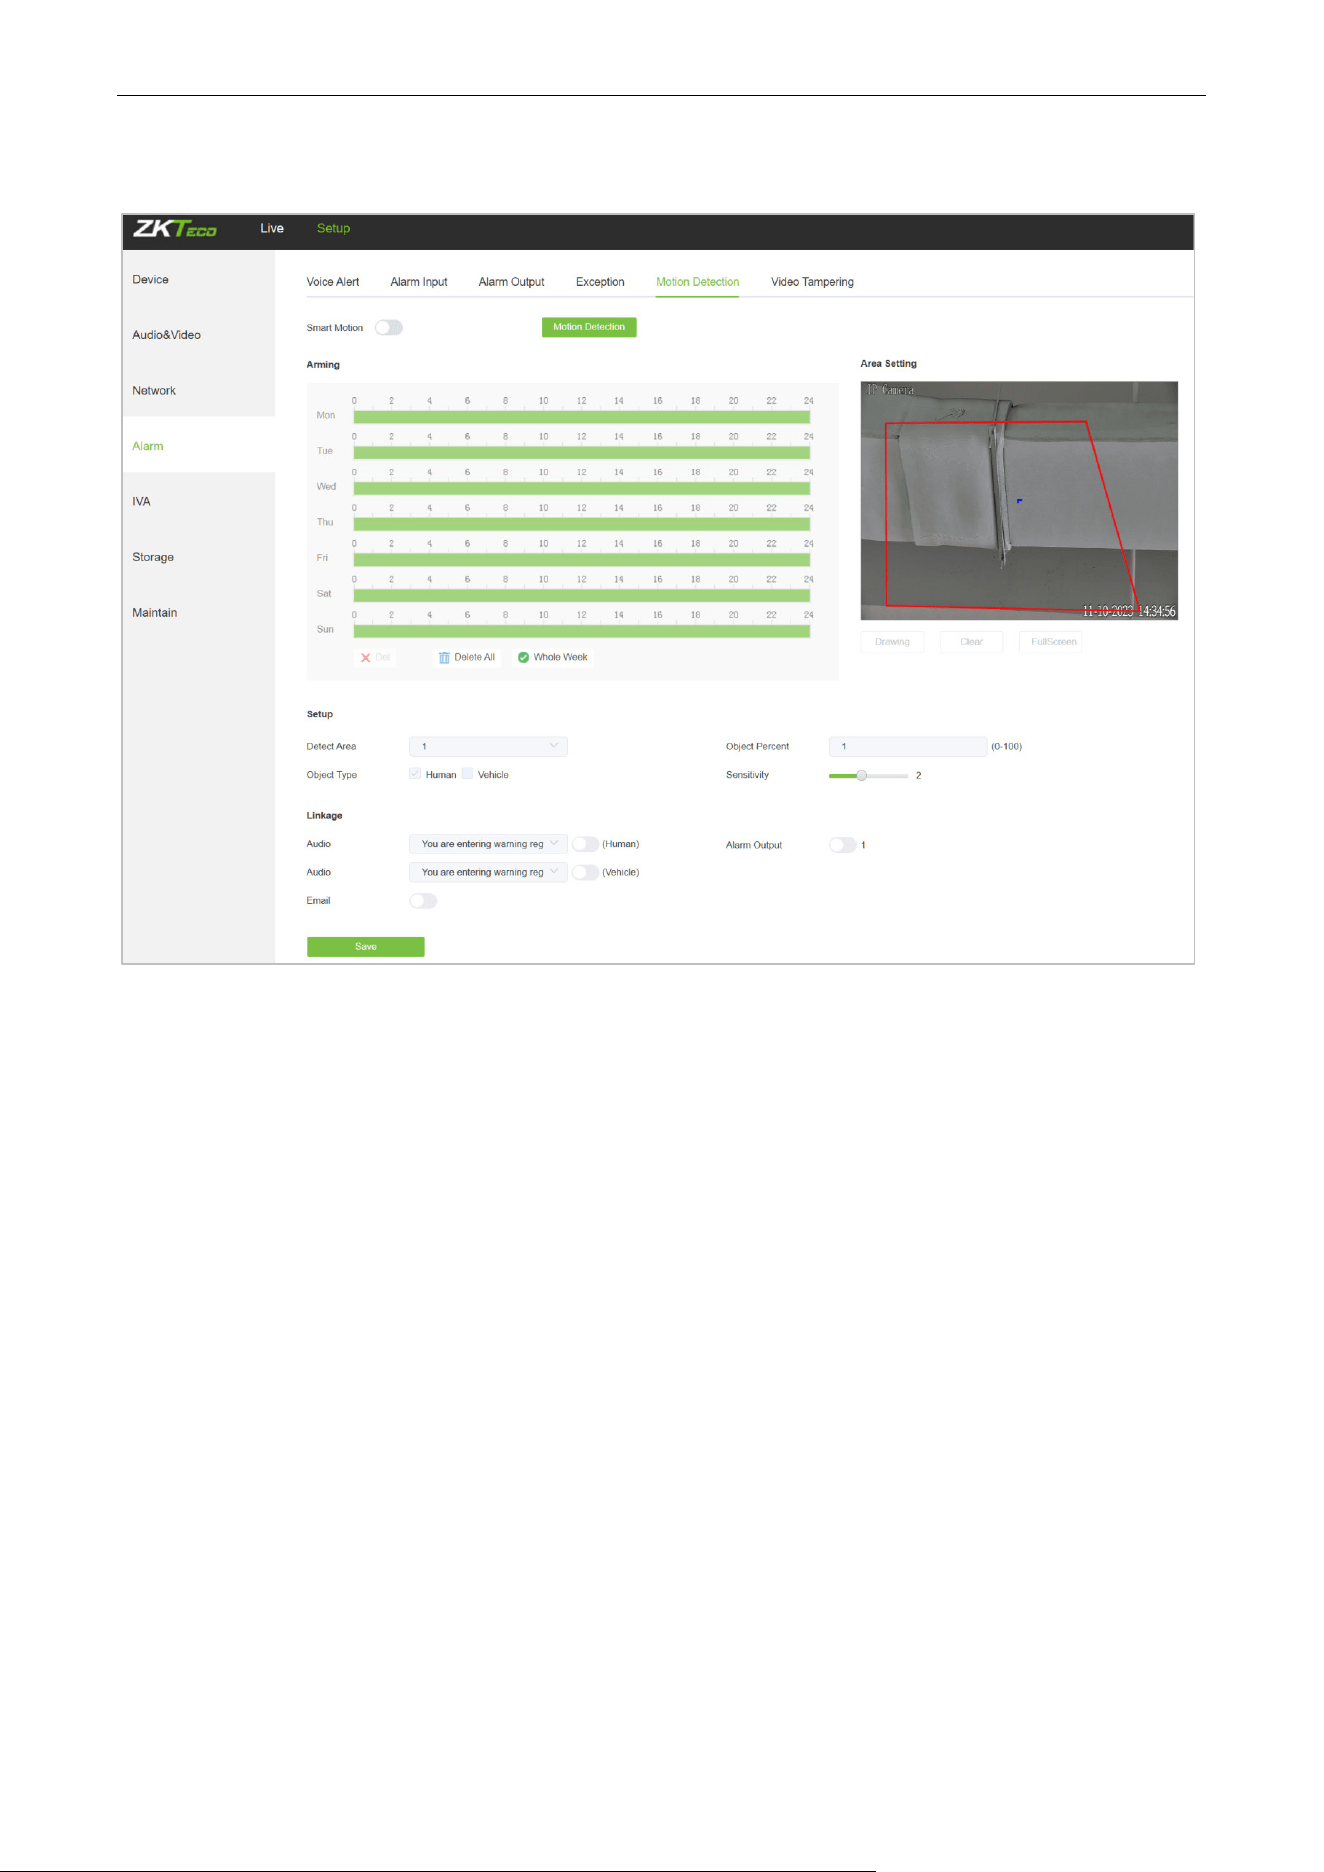Click the Whole Week green check icon
1324x1872 pixels.
pyautogui.click(x=523, y=658)
